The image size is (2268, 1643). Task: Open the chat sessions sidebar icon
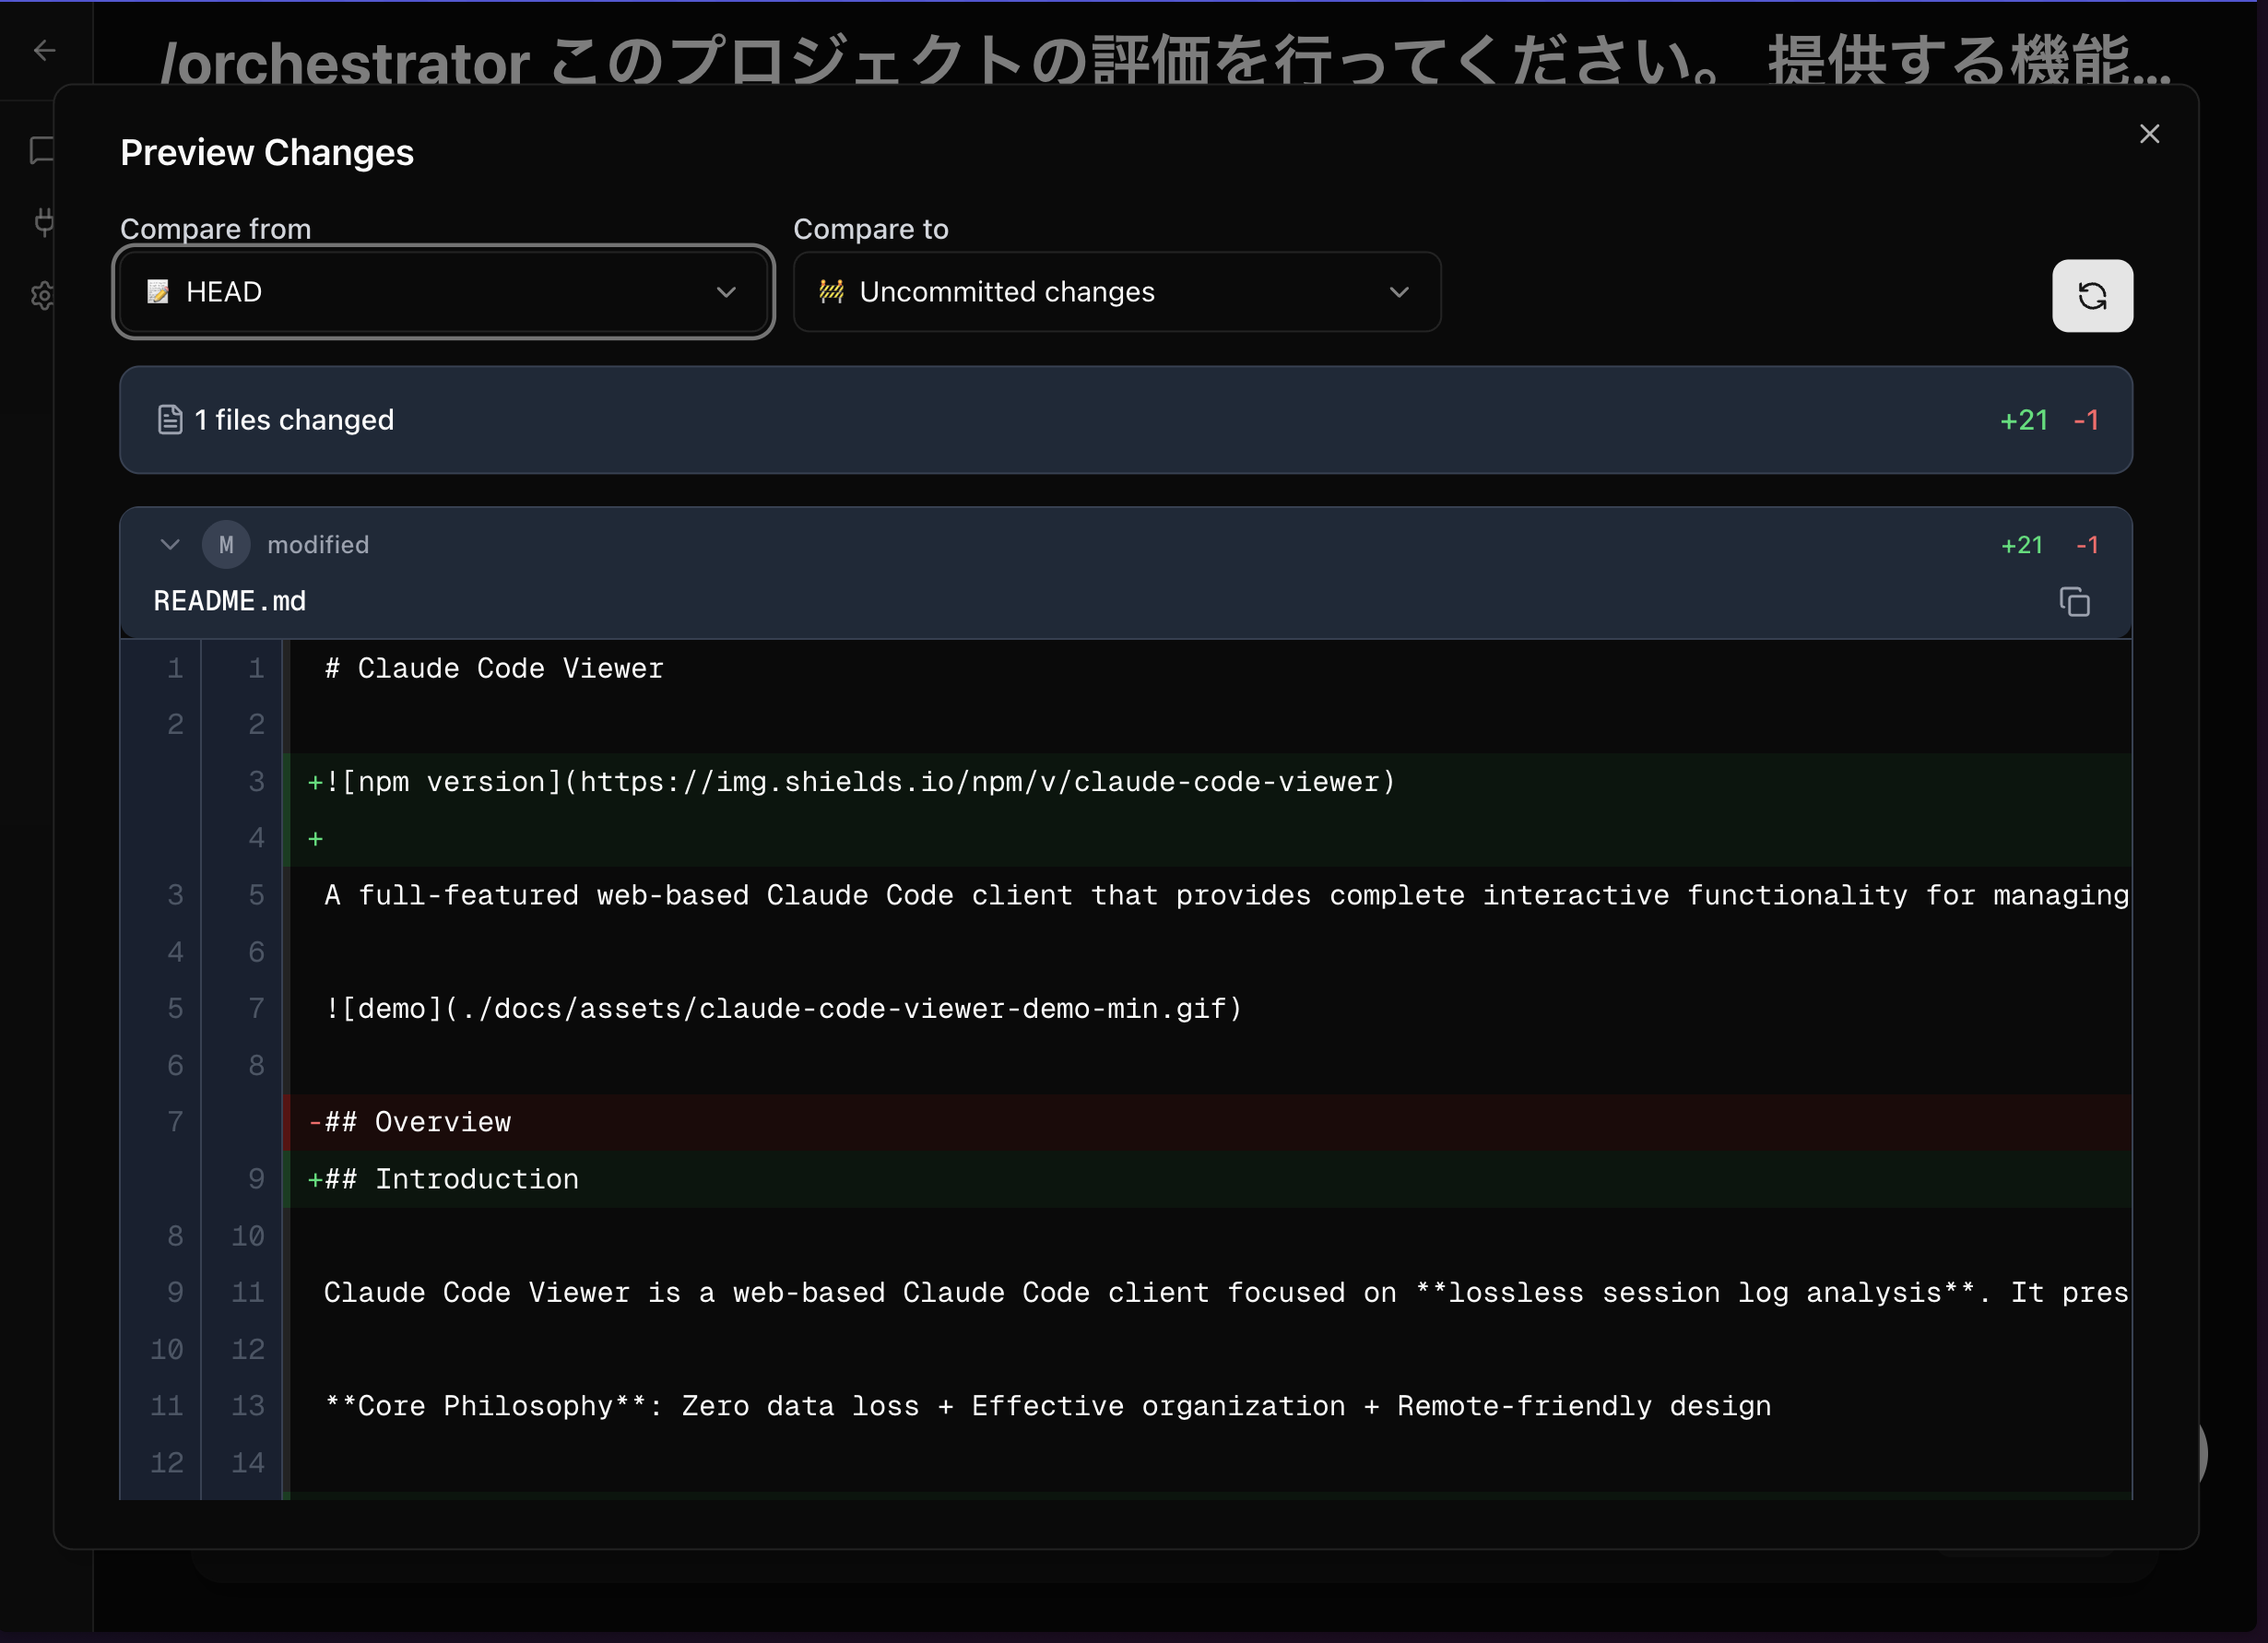point(42,150)
